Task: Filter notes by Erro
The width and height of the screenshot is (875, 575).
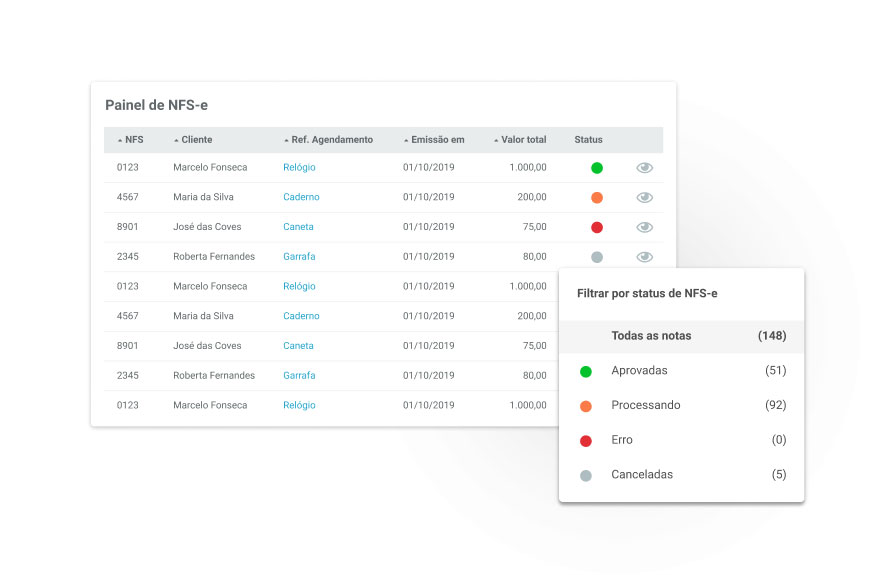Action: (681, 440)
